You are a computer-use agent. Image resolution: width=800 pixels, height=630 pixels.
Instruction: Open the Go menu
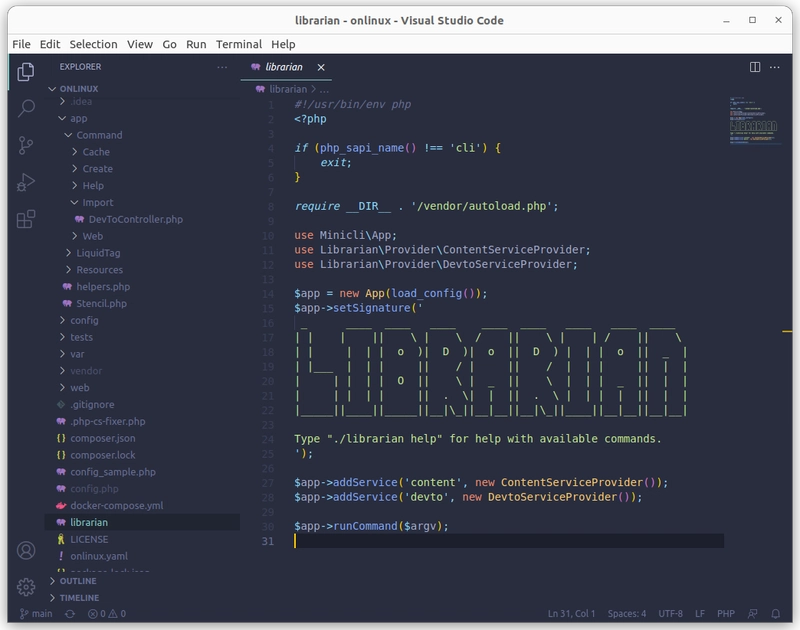[169, 44]
